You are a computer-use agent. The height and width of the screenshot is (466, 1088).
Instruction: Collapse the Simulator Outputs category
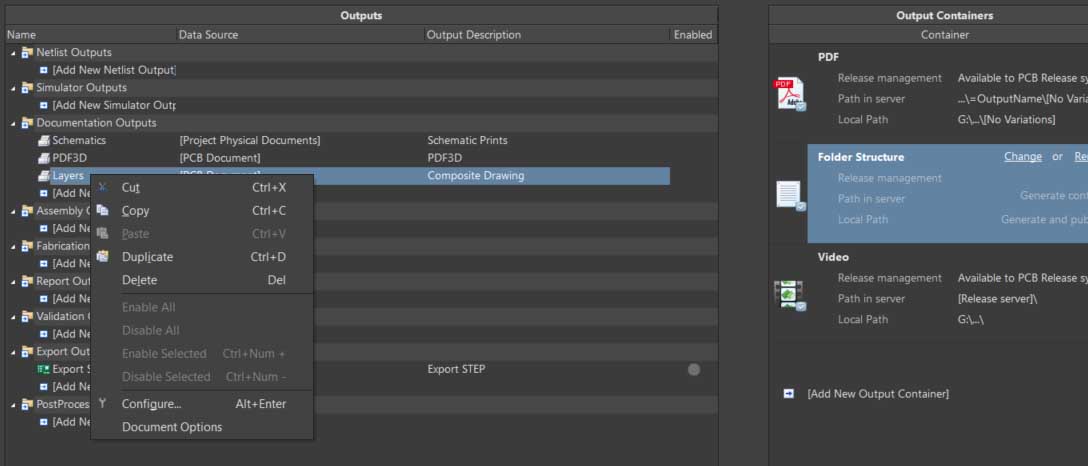pos(13,88)
